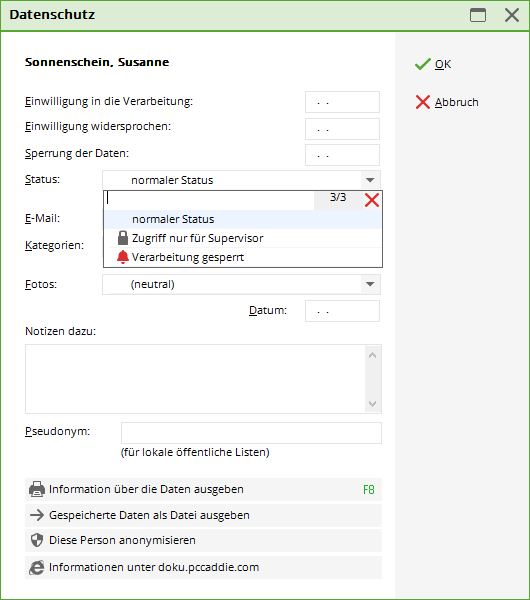Screen dimensions: 530x600
Task: Click the shield icon to anonymize person
Action: (37, 540)
